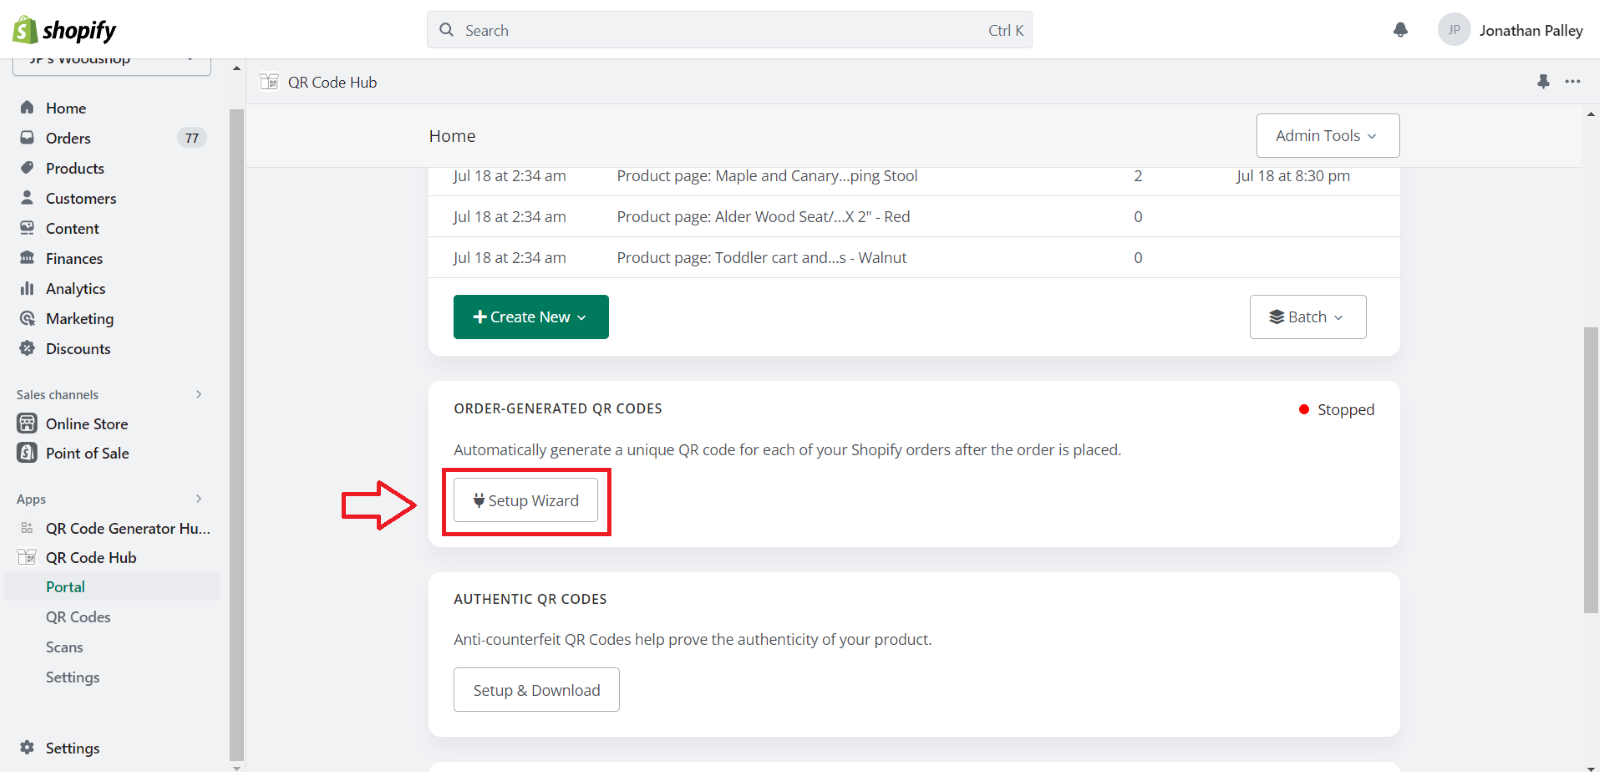Open the Maple and Canary...ping Stool row
This screenshot has height=772, width=1600.
[914, 176]
